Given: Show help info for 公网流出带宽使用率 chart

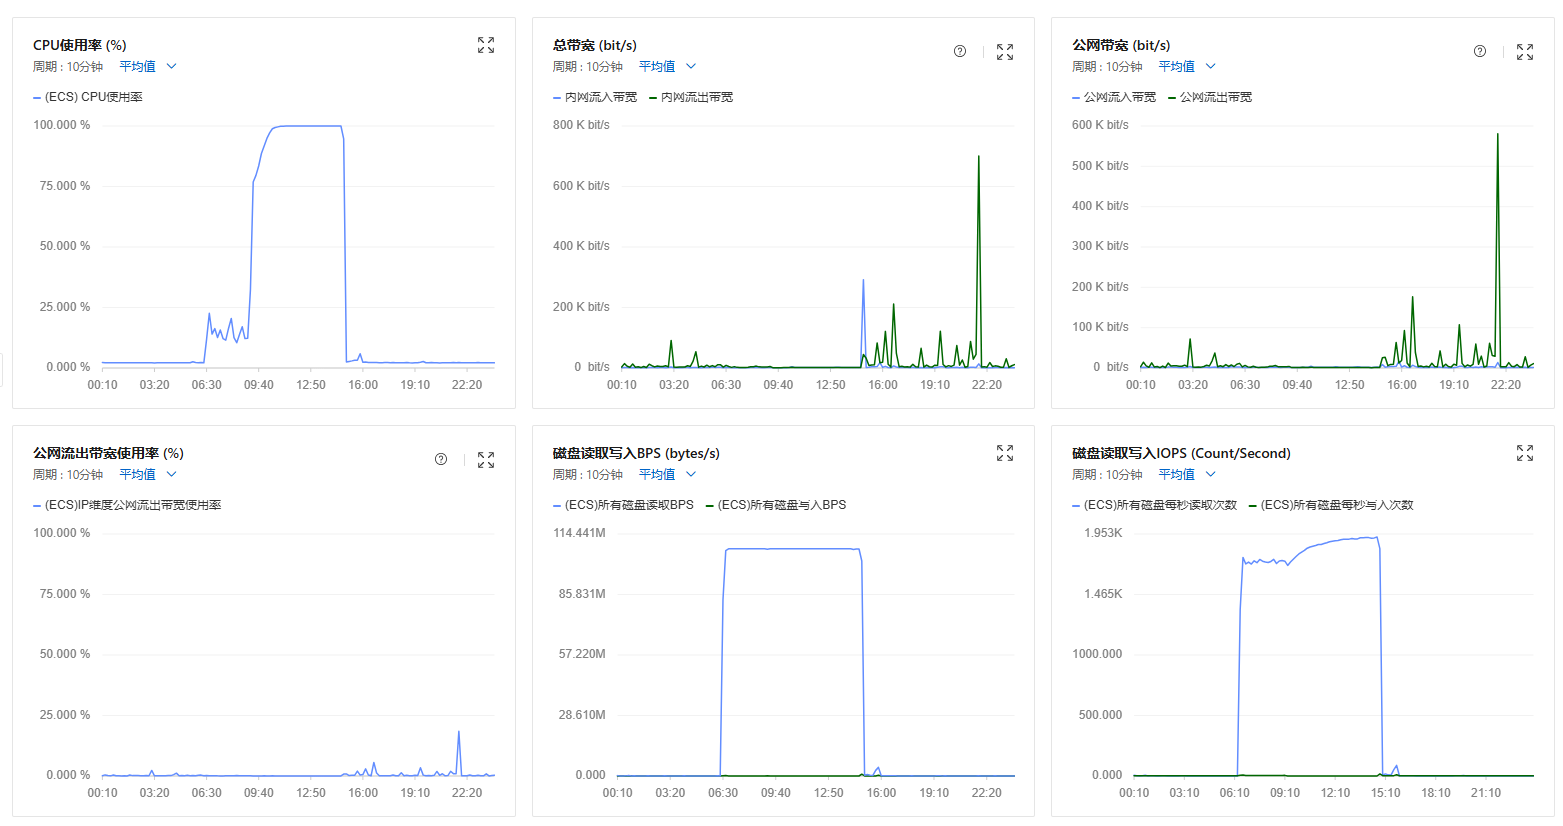Looking at the screenshot, I should coord(441,459).
